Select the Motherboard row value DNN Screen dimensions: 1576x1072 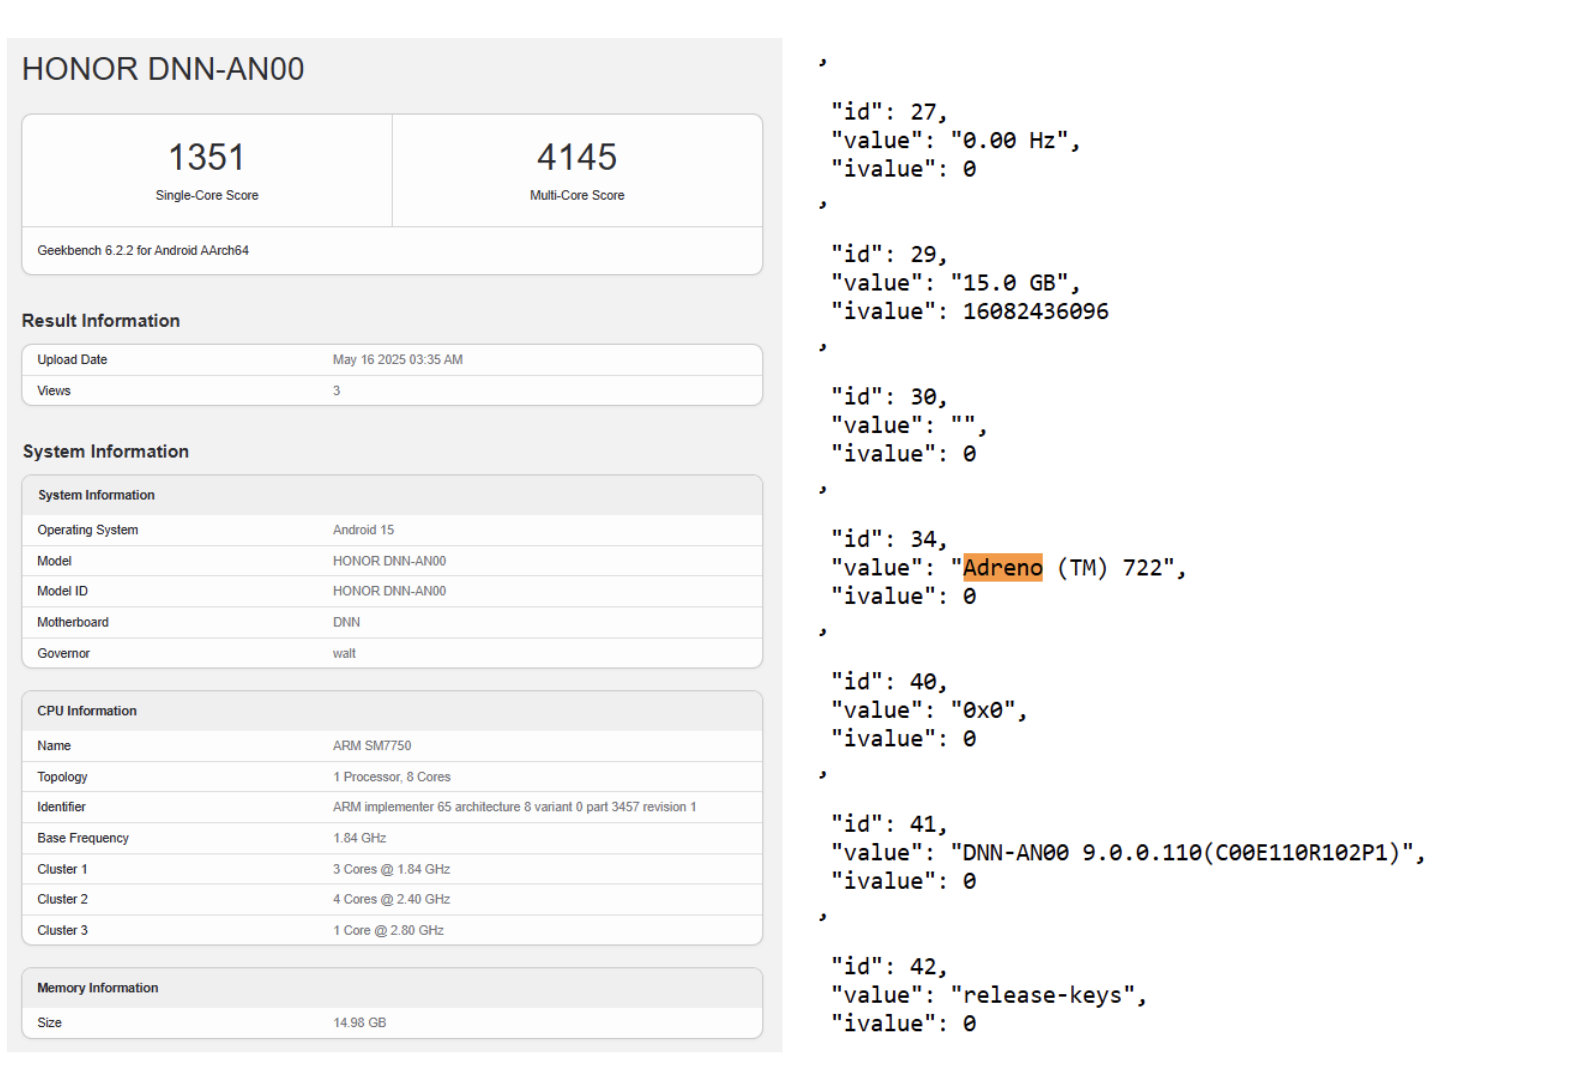click(346, 622)
